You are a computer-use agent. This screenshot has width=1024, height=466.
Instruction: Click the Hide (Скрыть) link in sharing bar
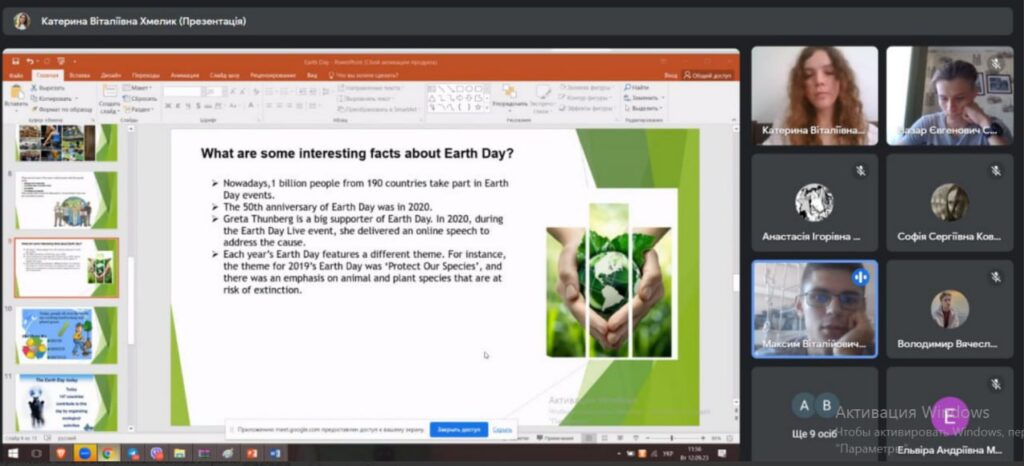tap(502, 429)
